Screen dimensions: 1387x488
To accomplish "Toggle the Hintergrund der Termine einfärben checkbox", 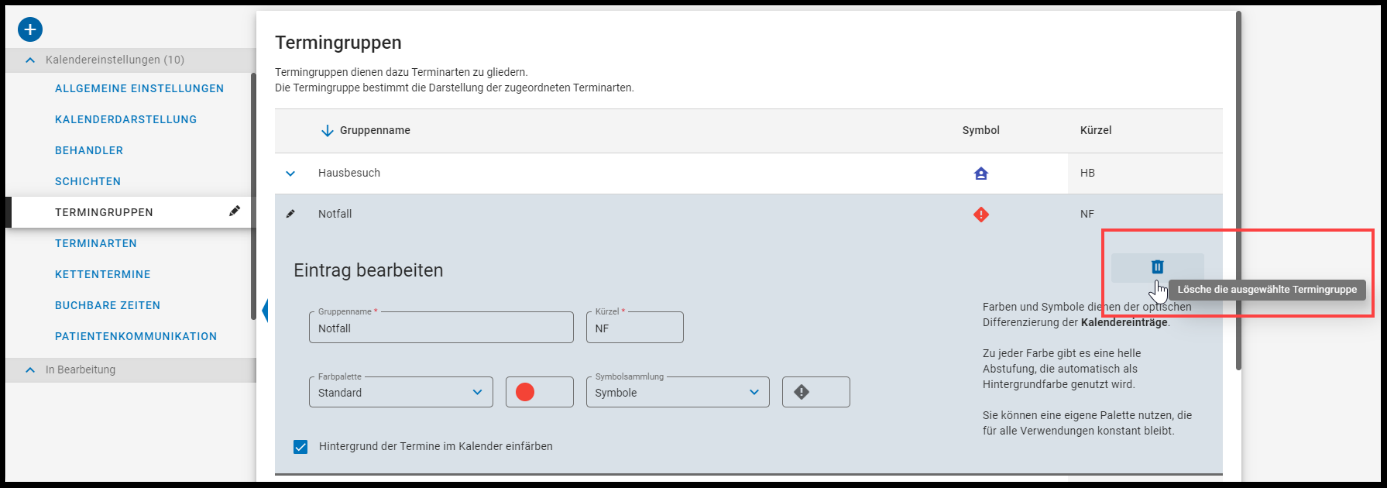I will click(301, 446).
